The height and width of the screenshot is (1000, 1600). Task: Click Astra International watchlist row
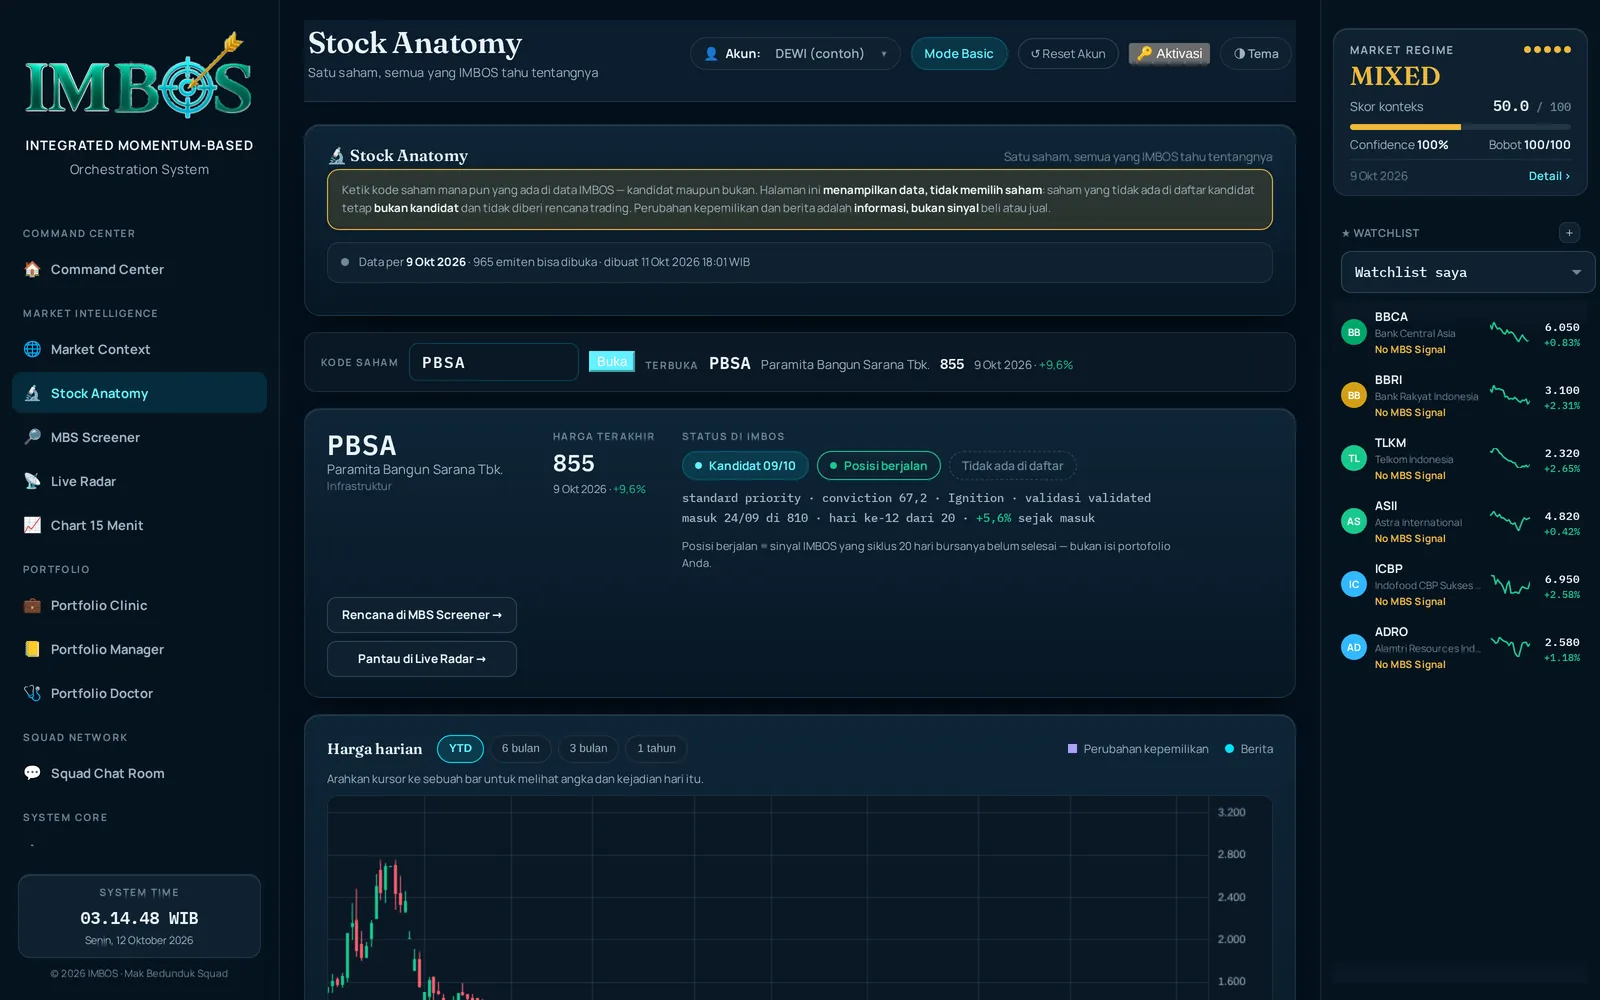pyautogui.click(x=1464, y=521)
